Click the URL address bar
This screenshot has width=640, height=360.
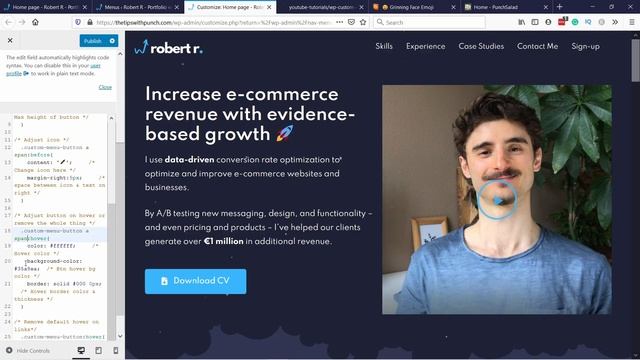click(x=214, y=22)
